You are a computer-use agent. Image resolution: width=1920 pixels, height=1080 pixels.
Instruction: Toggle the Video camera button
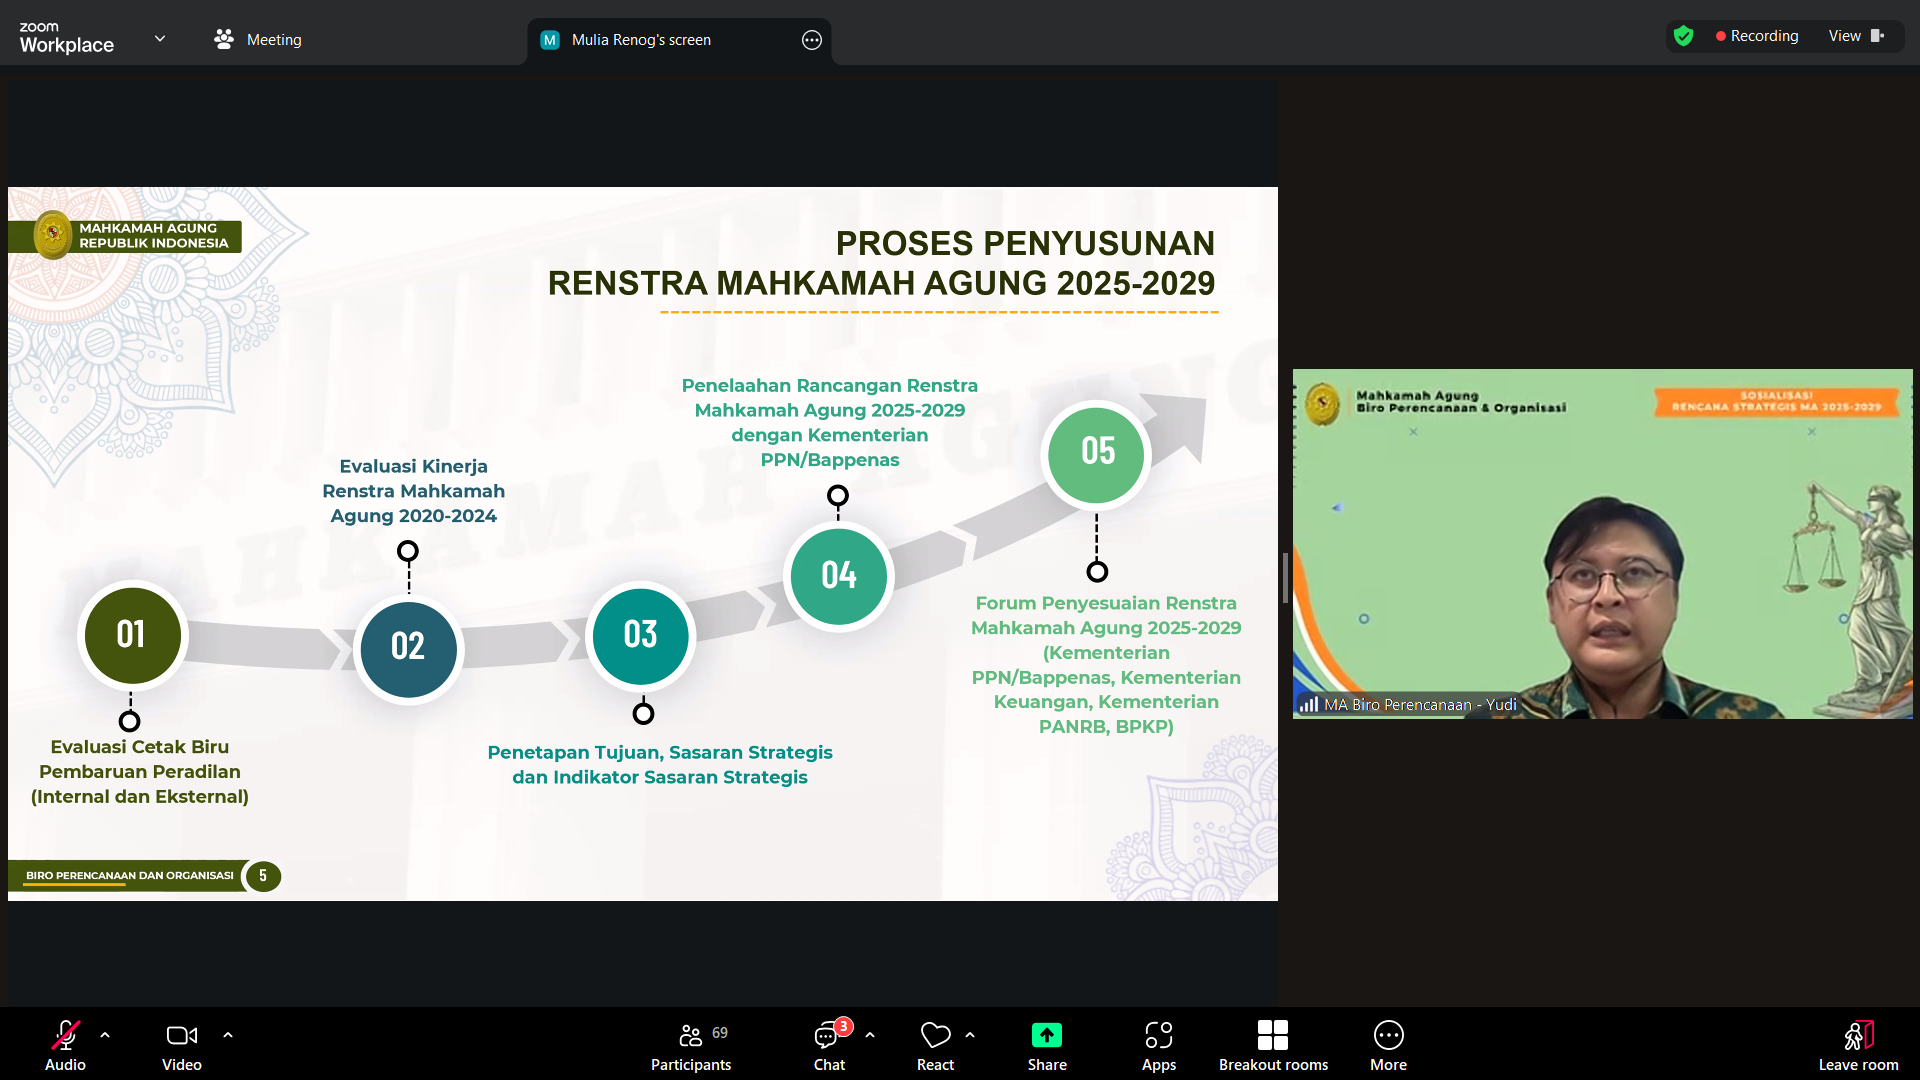181,1044
